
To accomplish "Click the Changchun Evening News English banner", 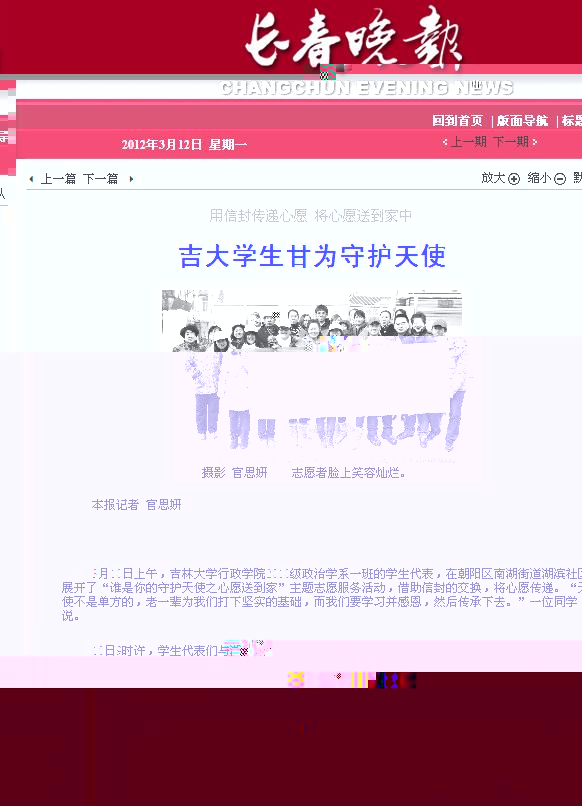I will 366,88.
